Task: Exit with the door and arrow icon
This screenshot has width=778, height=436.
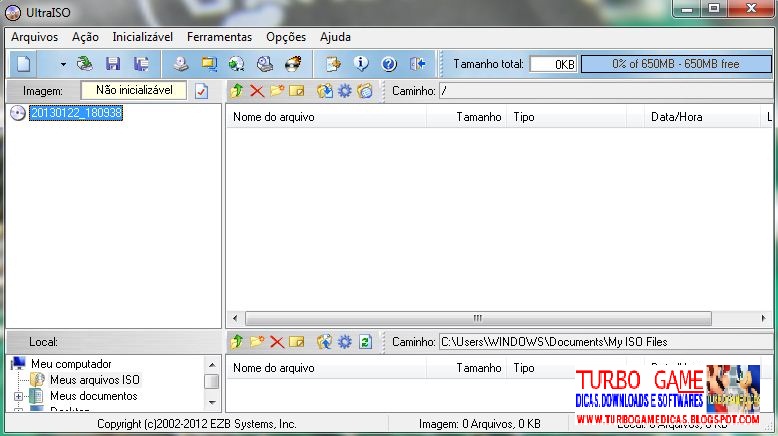Action: click(417, 64)
